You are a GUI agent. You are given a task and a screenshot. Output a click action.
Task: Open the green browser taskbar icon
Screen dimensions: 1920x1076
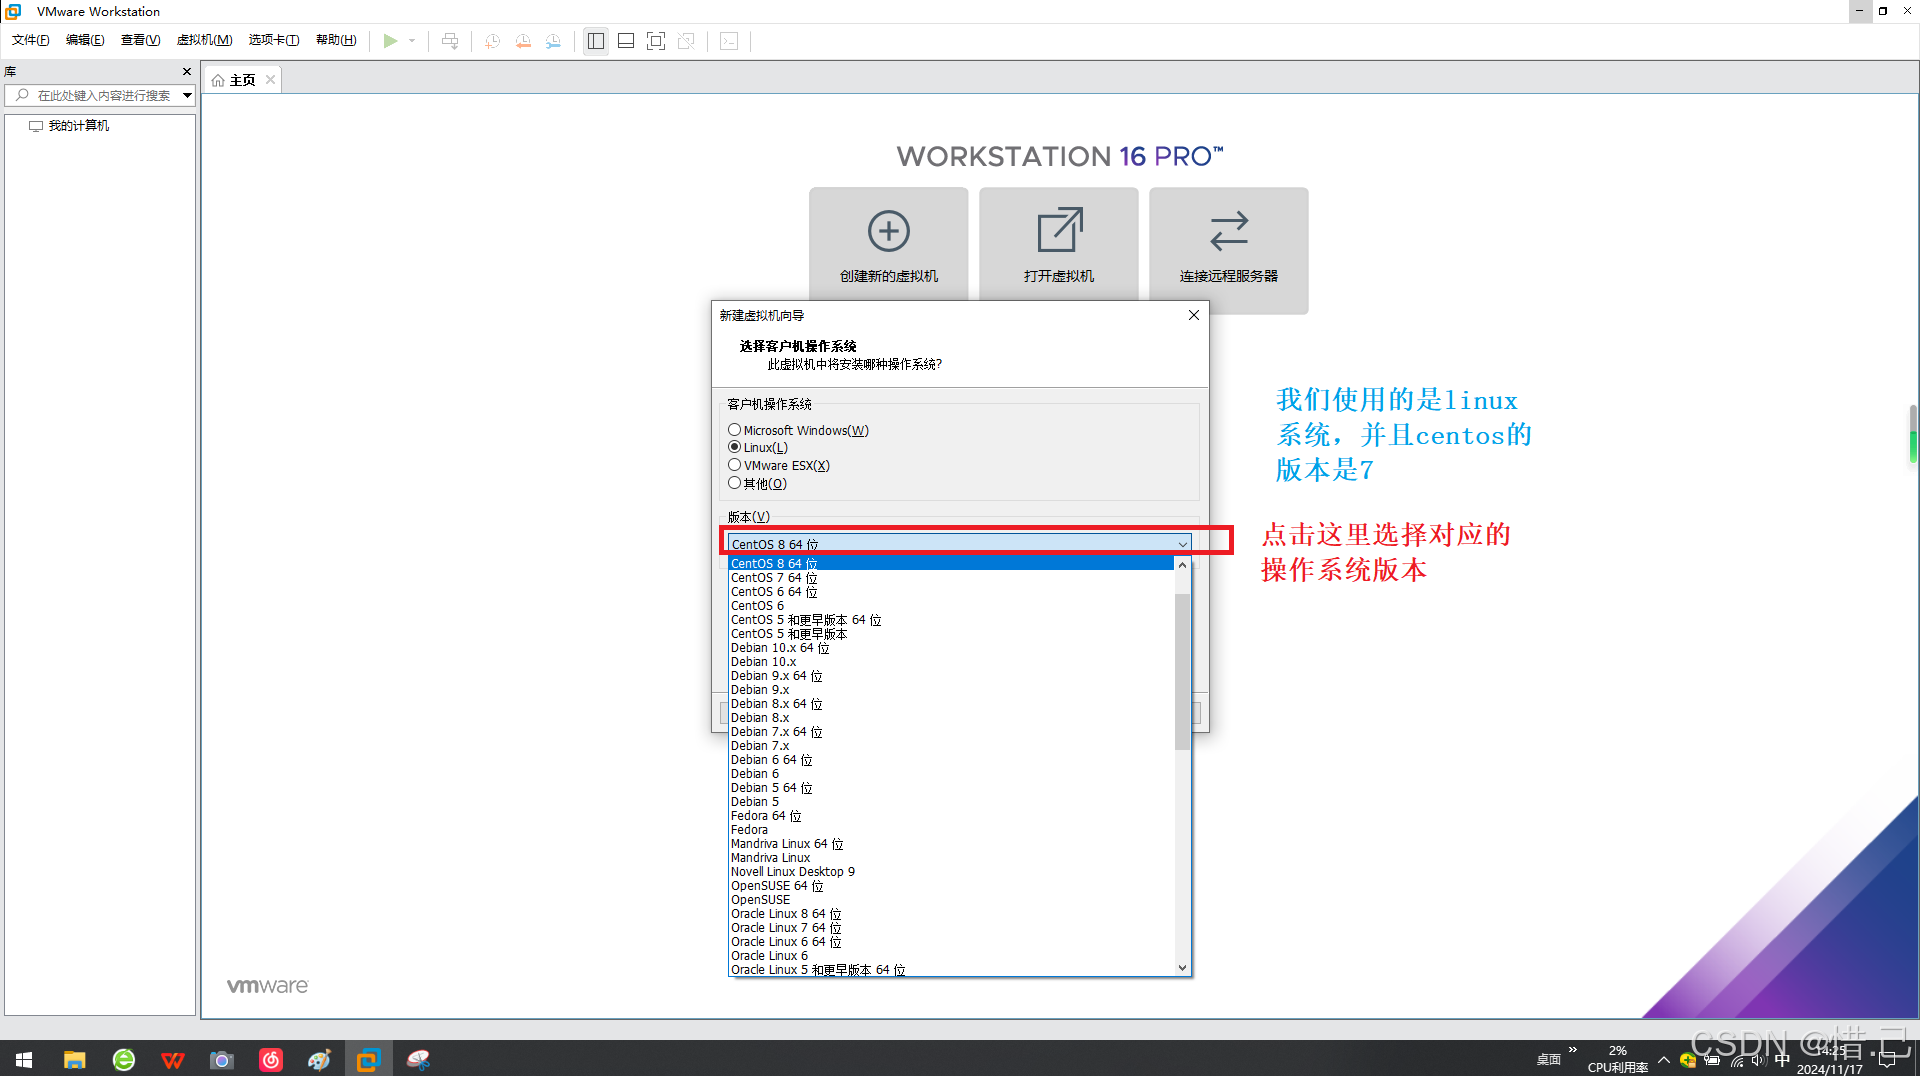pyautogui.click(x=123, y=1059)
